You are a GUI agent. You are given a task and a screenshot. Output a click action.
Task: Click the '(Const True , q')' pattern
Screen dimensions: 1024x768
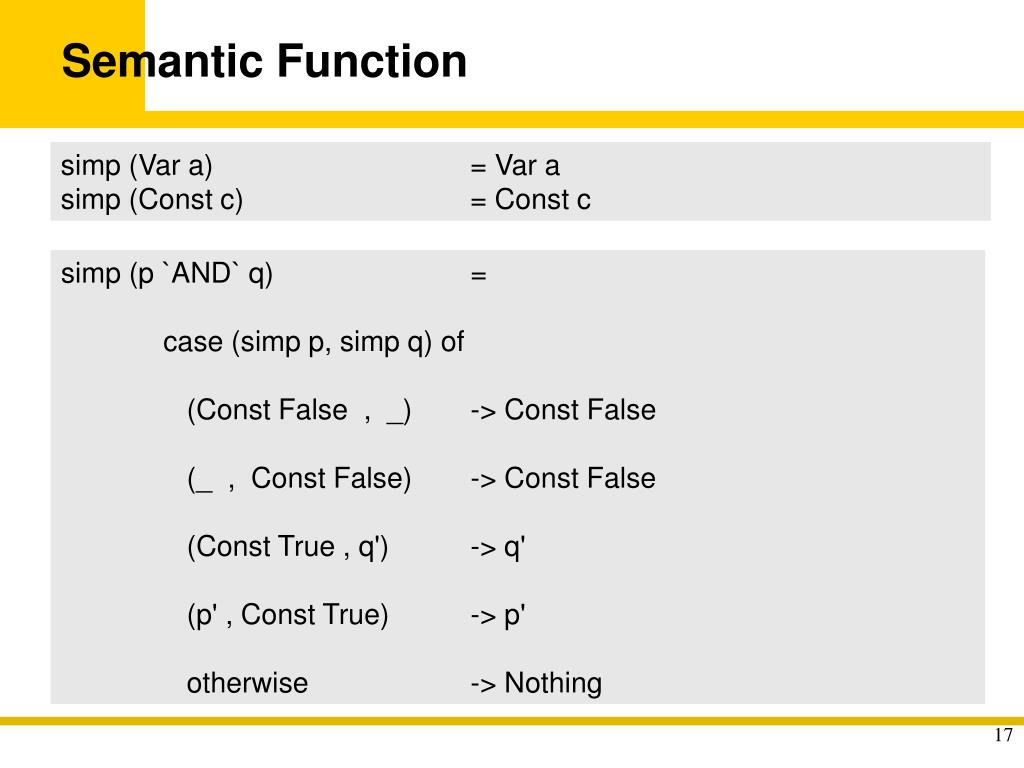point(287,547)
